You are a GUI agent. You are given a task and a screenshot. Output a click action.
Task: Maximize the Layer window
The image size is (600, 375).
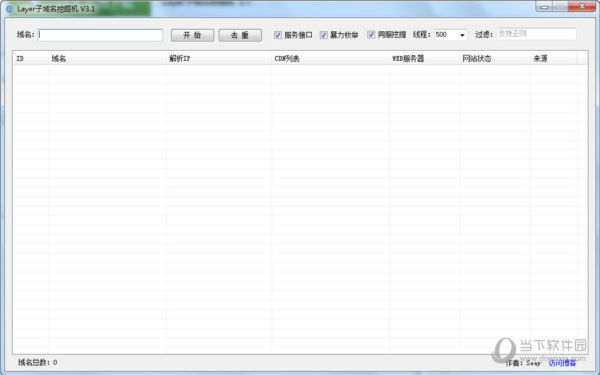click(560, 7)
